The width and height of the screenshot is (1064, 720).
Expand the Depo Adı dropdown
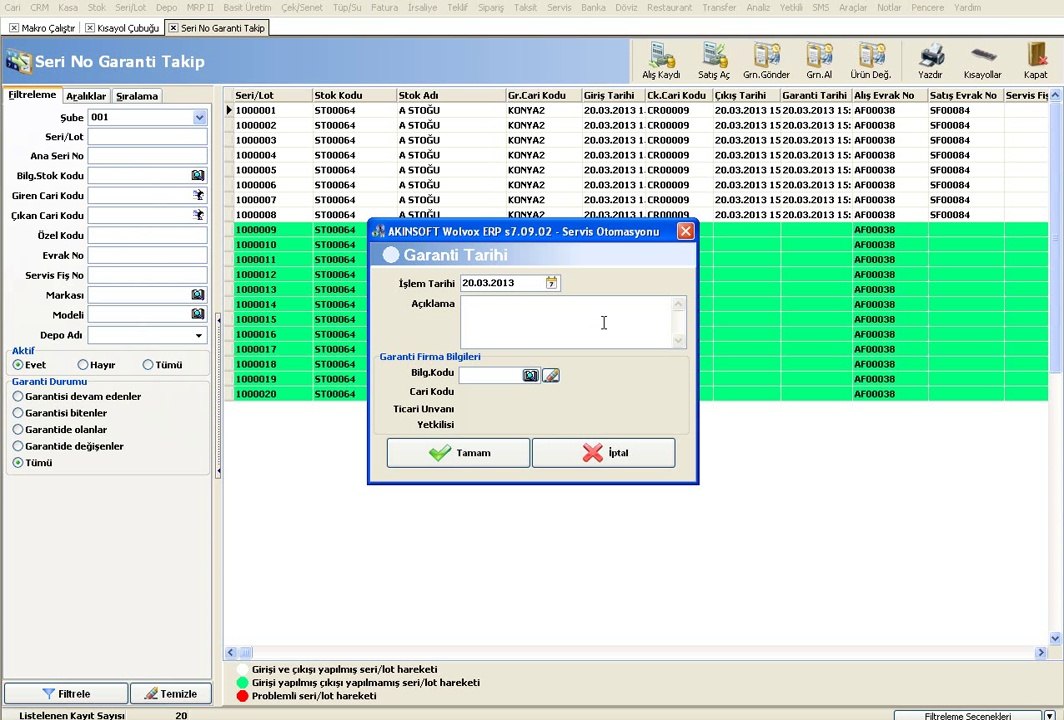click(199, 335)
